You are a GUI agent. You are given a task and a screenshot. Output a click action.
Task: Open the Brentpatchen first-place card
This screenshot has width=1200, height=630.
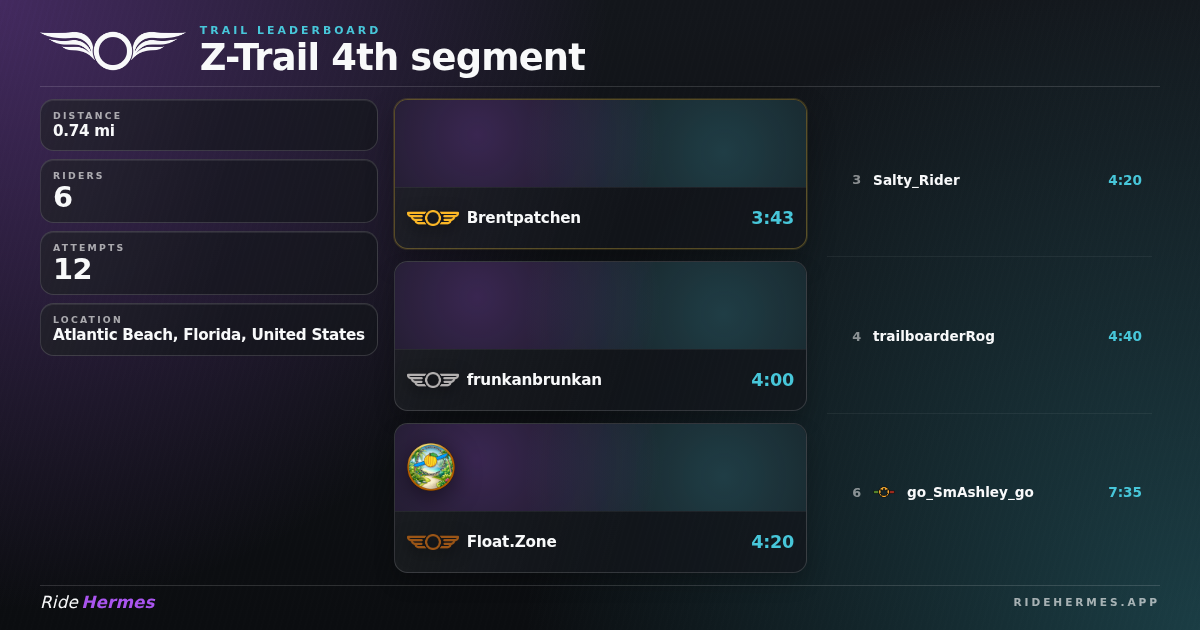[x=600, y=174]
